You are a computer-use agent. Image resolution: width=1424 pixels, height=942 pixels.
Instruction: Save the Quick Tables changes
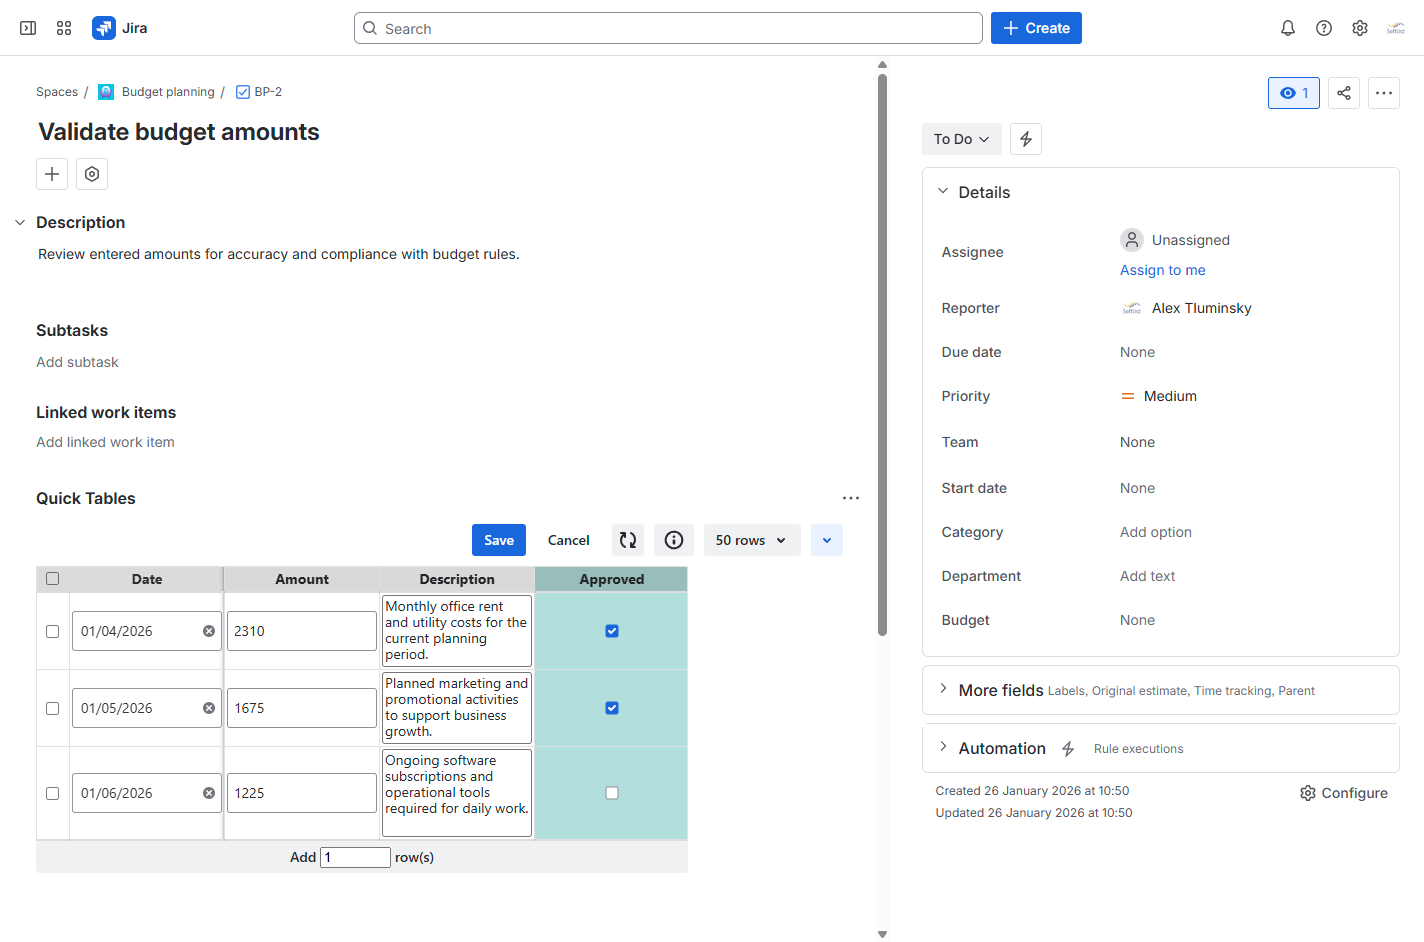coord(499,540)
